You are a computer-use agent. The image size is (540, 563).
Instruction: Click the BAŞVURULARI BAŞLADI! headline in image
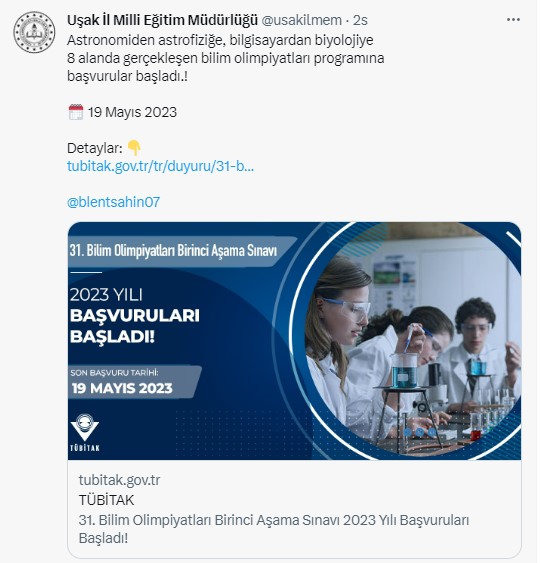pos(135,326)
